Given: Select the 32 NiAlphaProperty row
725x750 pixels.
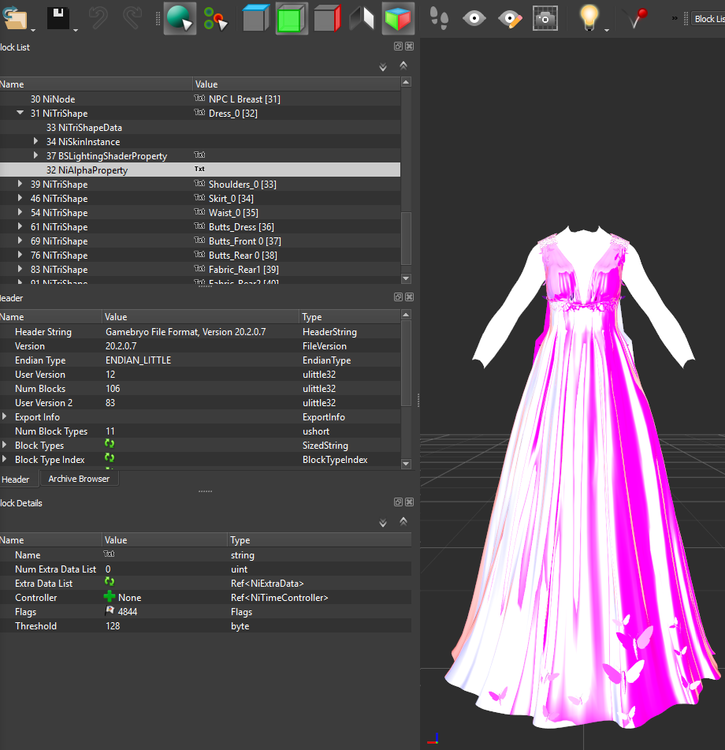Looking at the screenshot, I should [x=200, y=170].
